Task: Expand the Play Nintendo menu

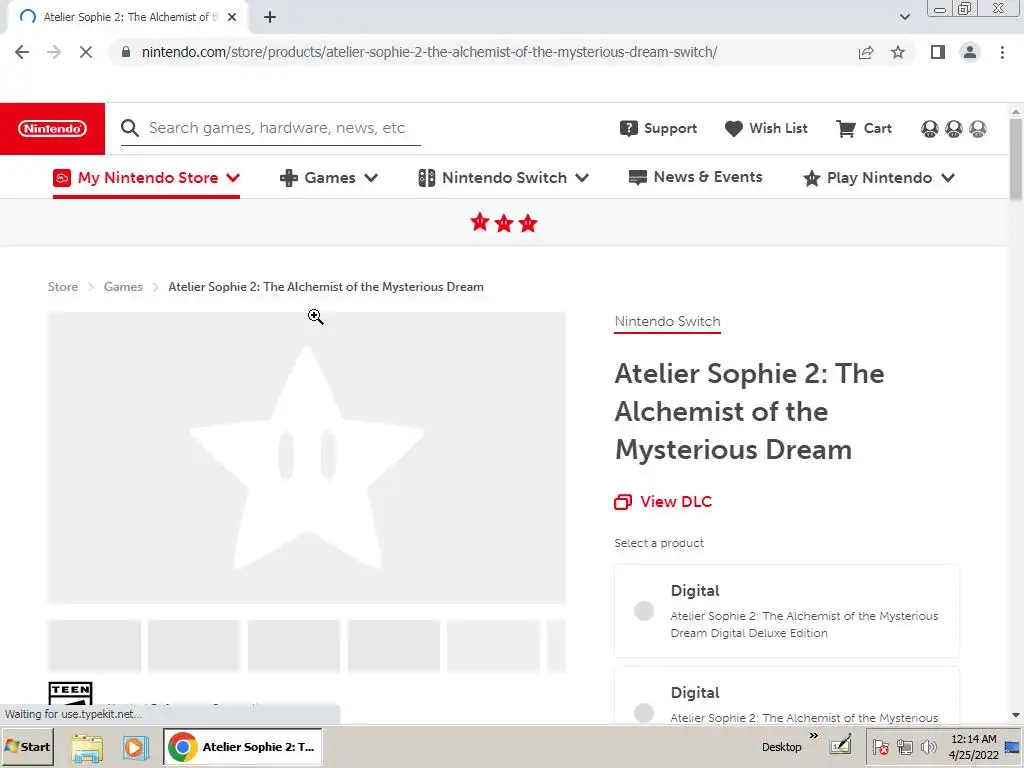Action: point(879,178)
